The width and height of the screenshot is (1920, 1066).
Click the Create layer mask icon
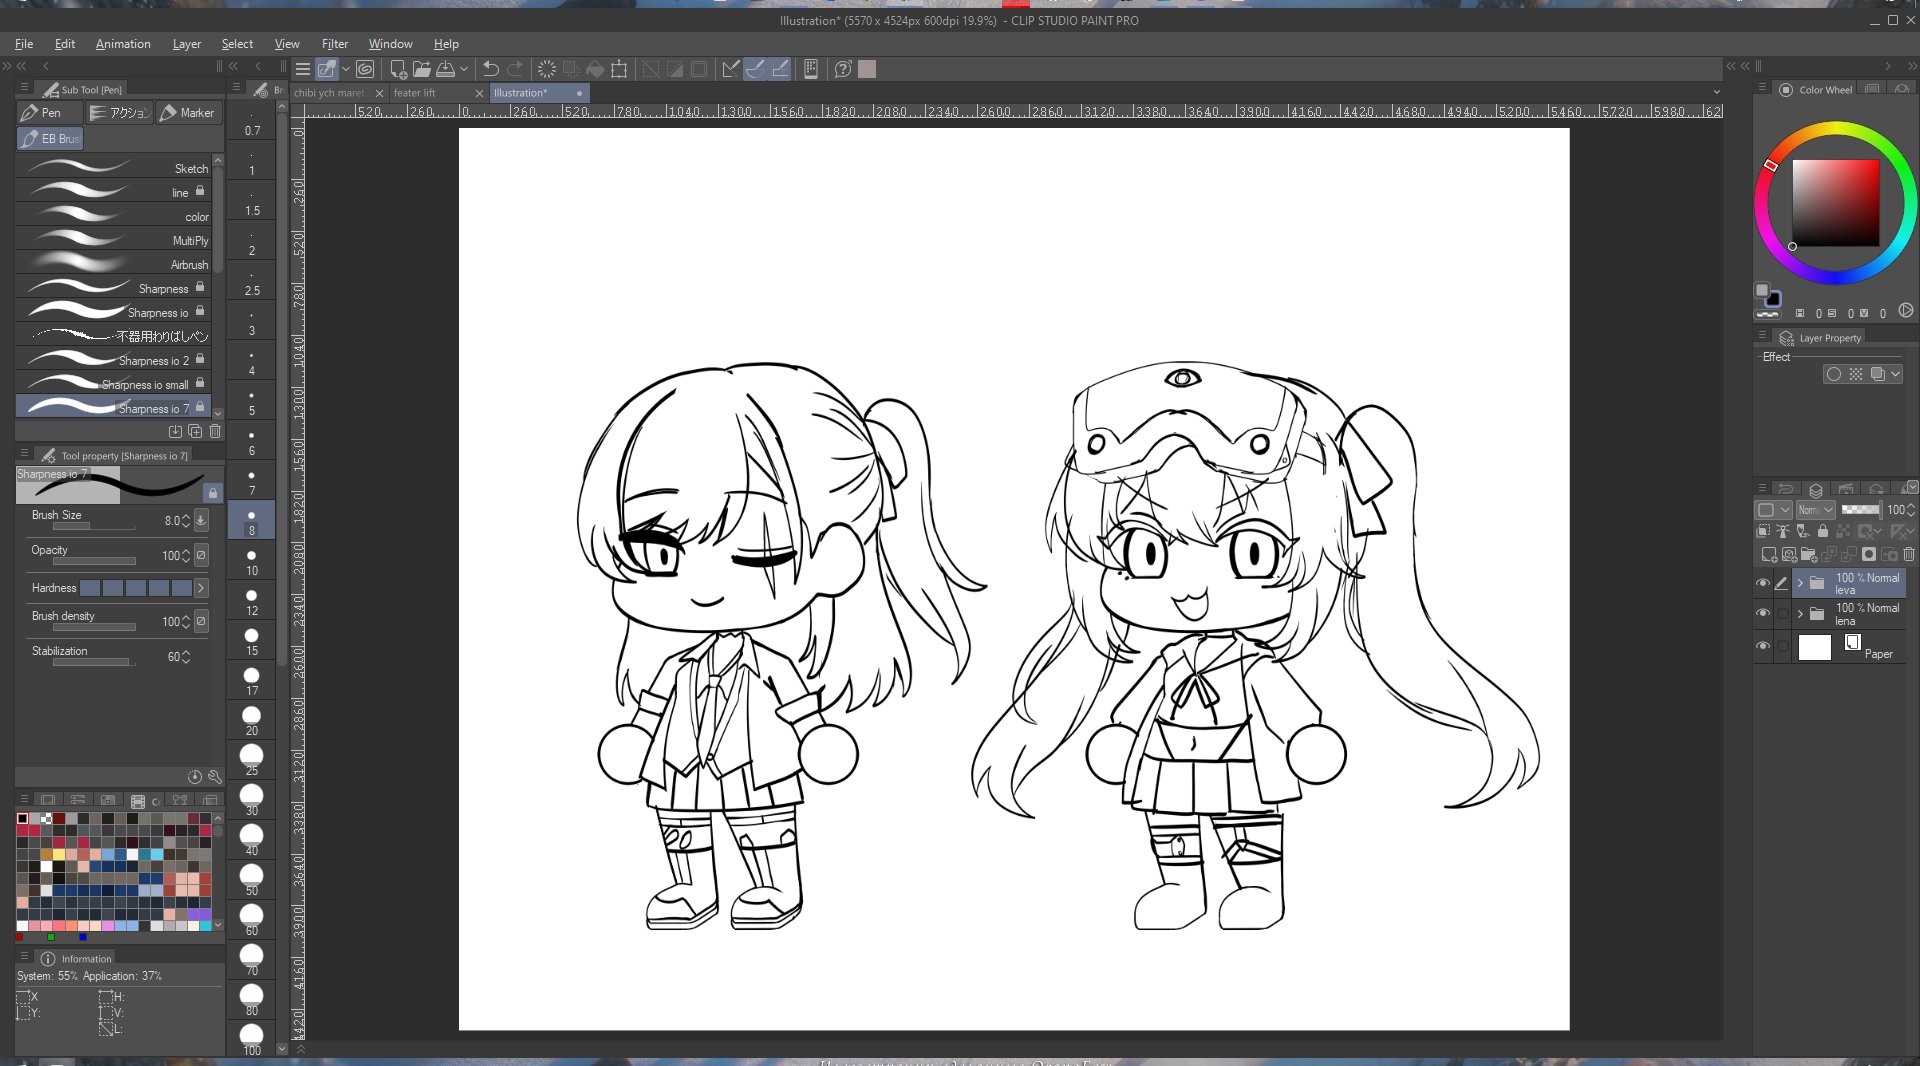(x=1868, y=554)
